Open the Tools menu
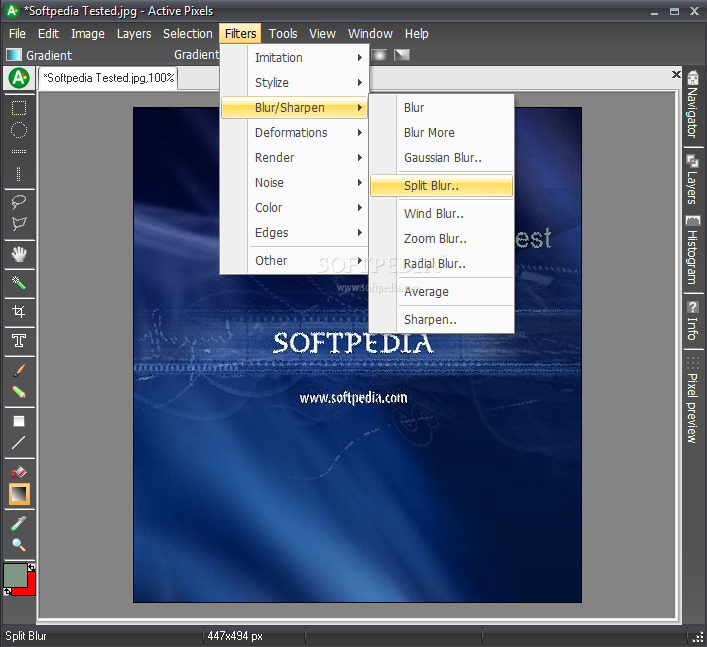 tap(283, 34)
